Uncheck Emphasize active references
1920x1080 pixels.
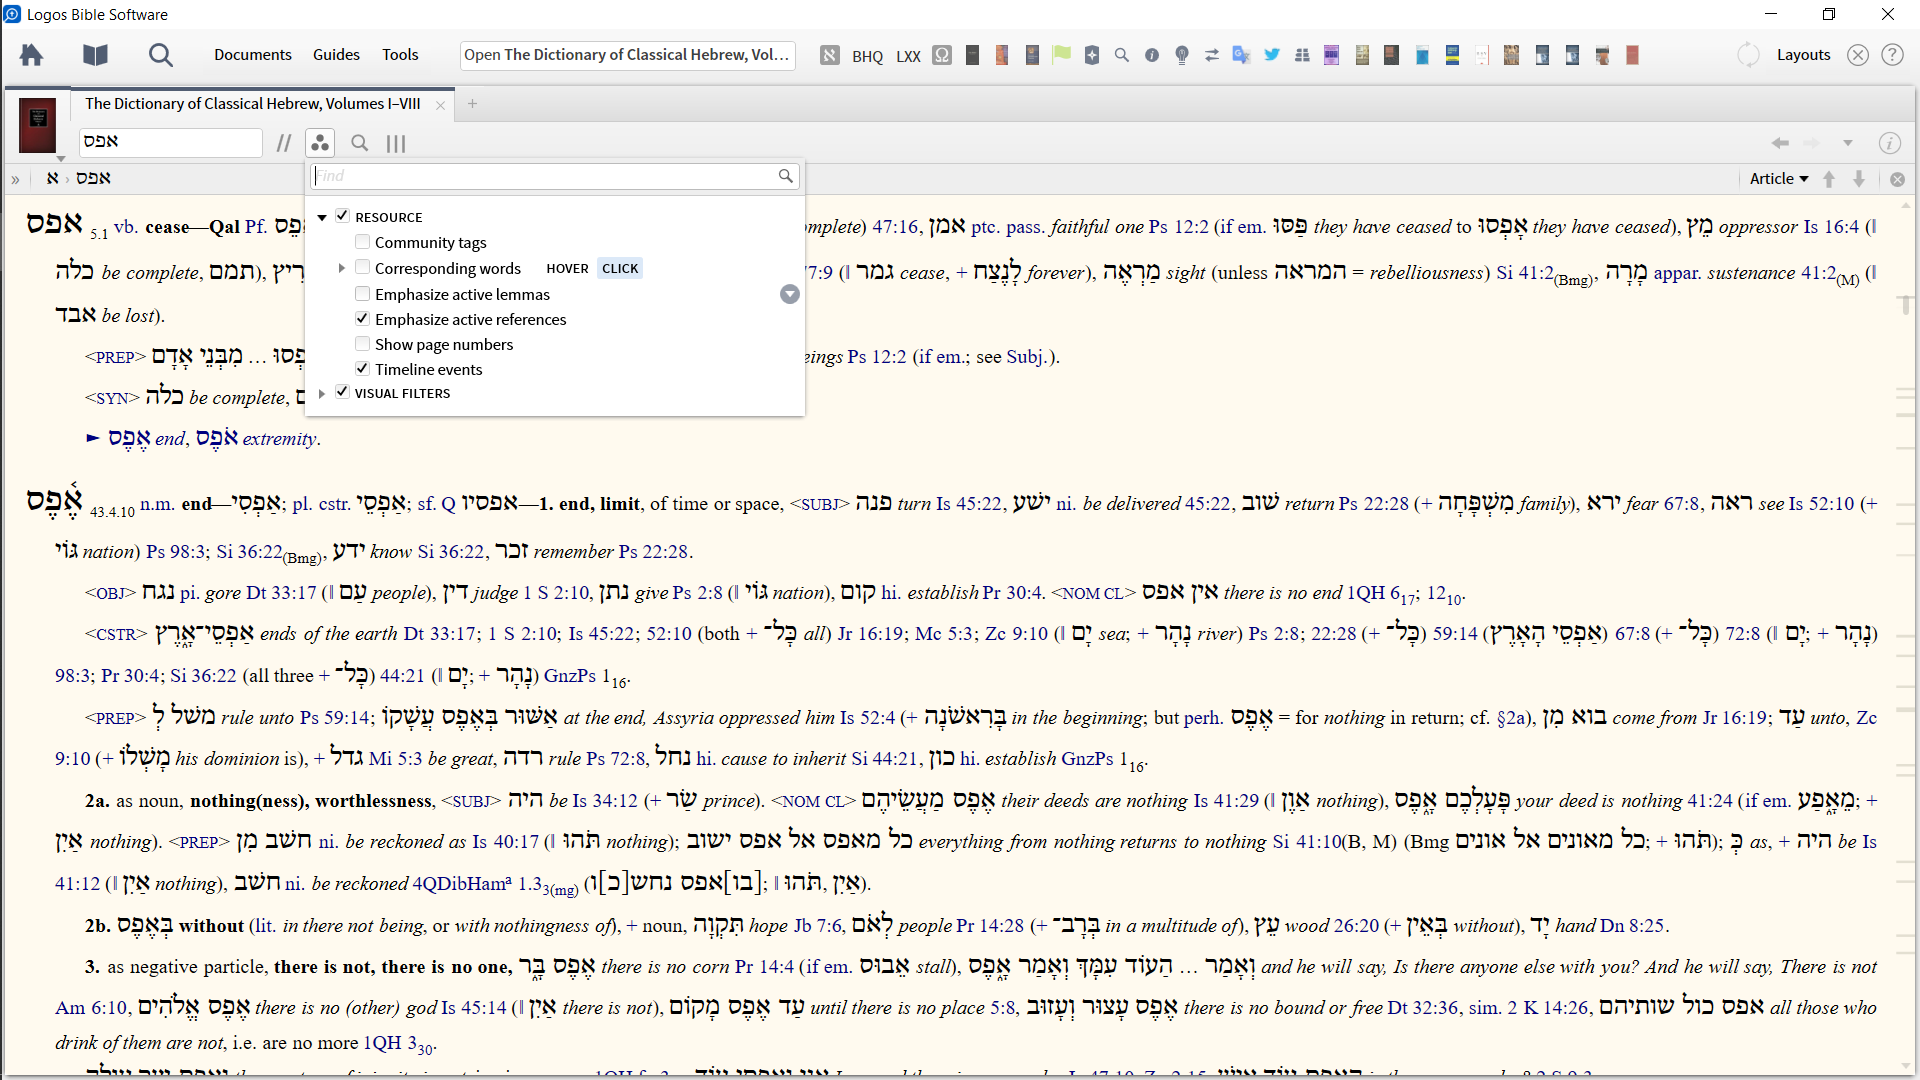point(363,319)
